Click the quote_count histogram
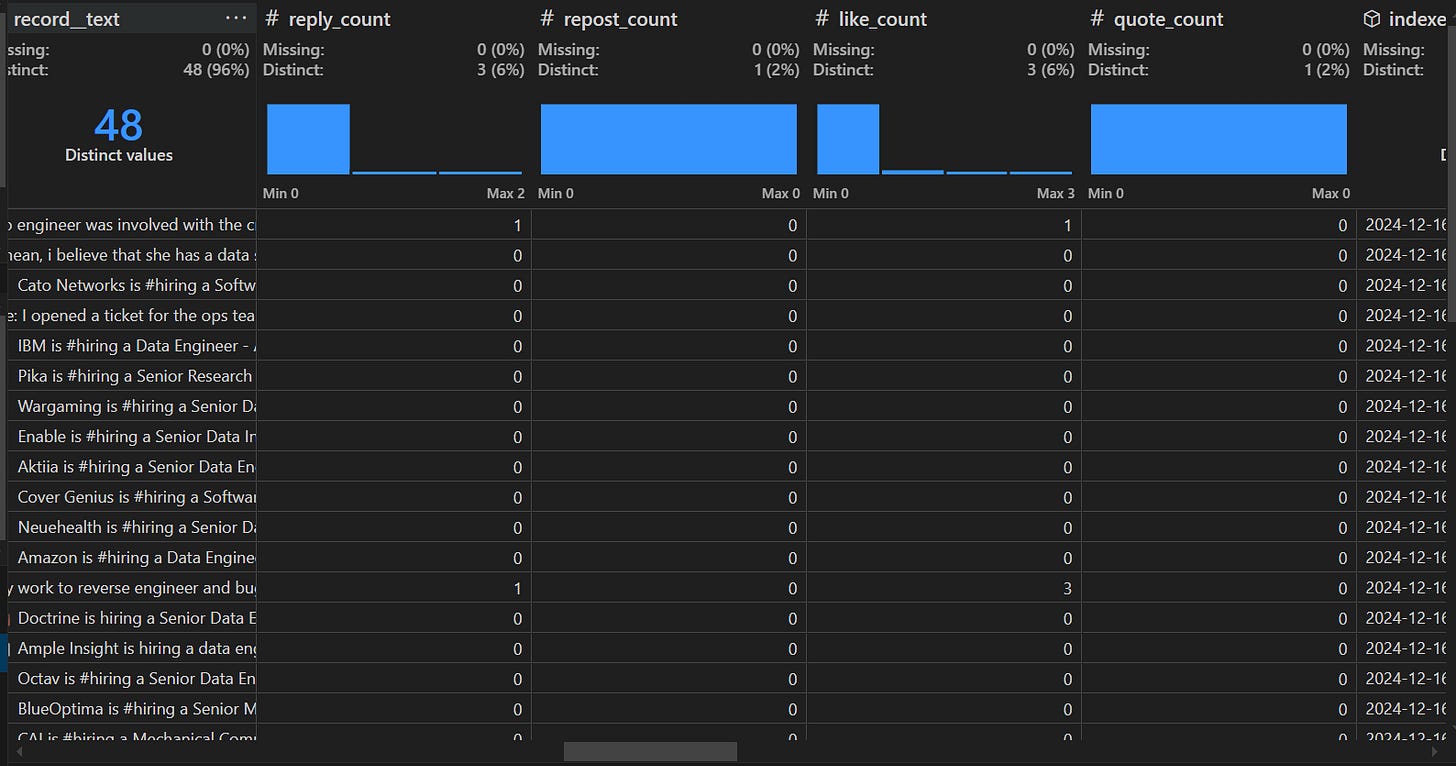The width and height of the screenshot is (1456, 766). [1218, 138]
